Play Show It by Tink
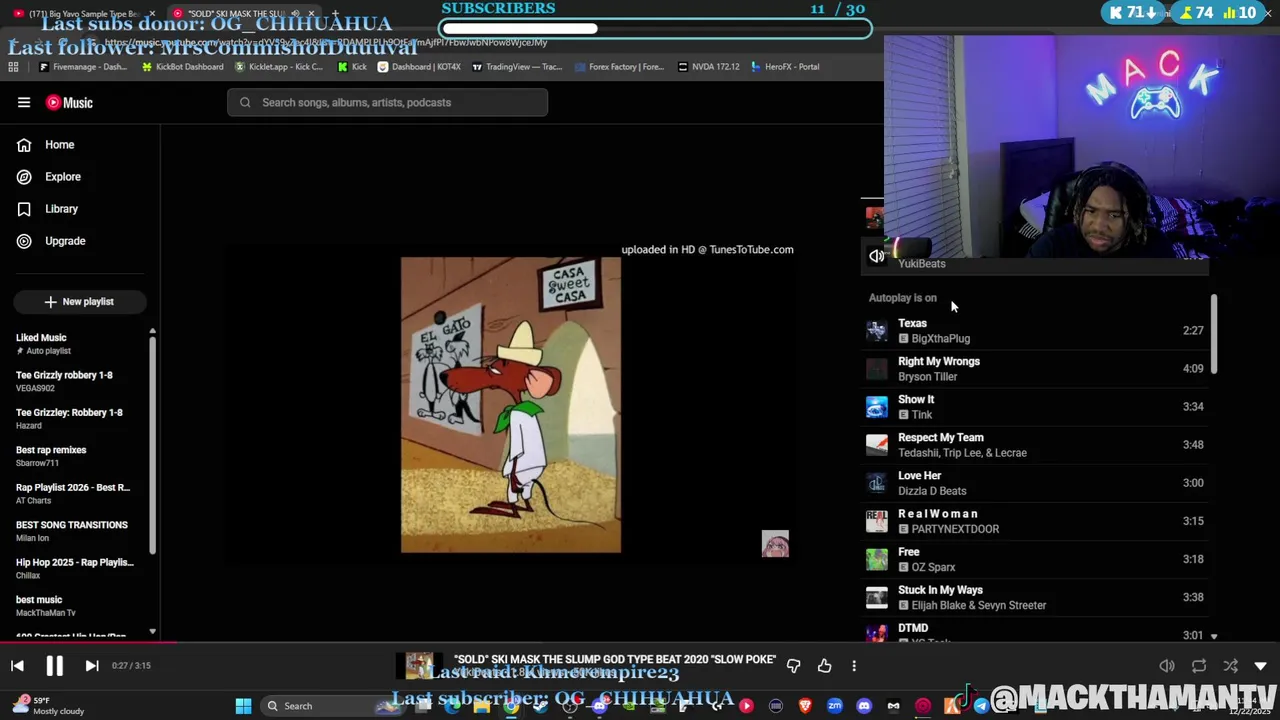1280x720 pixels. click(x=1035, y=407)
